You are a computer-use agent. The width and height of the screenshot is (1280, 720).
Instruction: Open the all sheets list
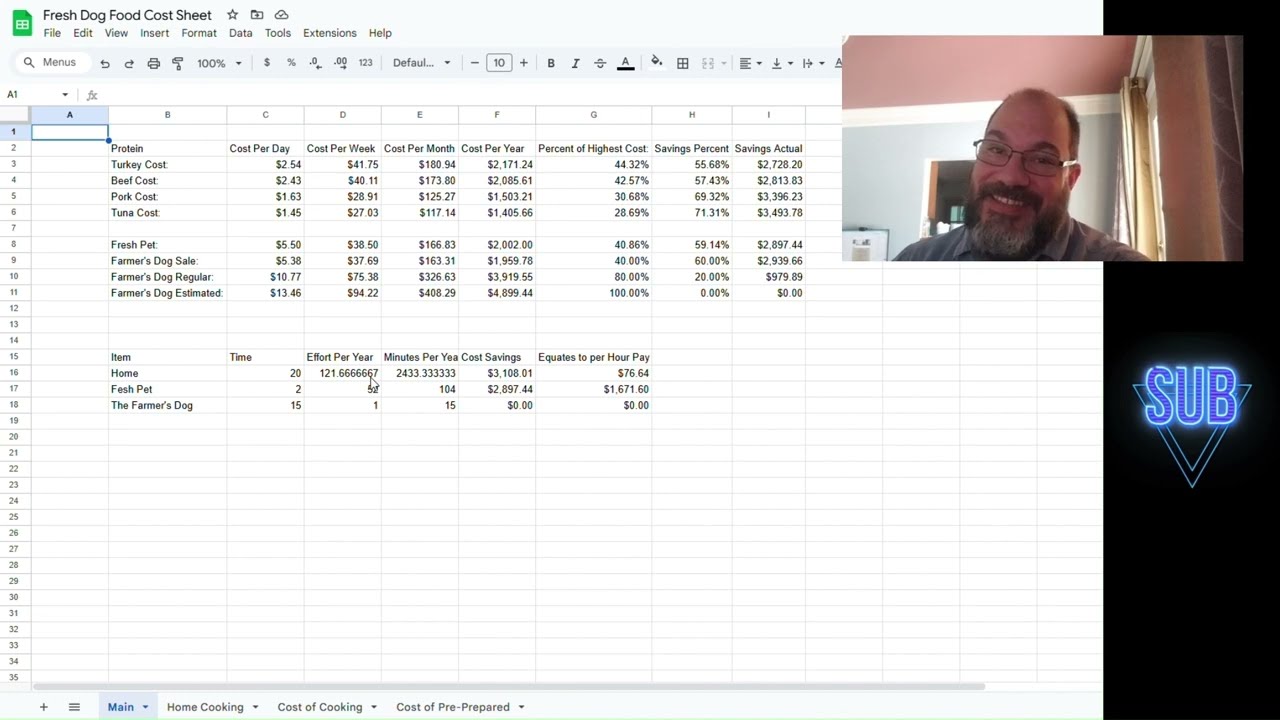(x=74, y=707)
